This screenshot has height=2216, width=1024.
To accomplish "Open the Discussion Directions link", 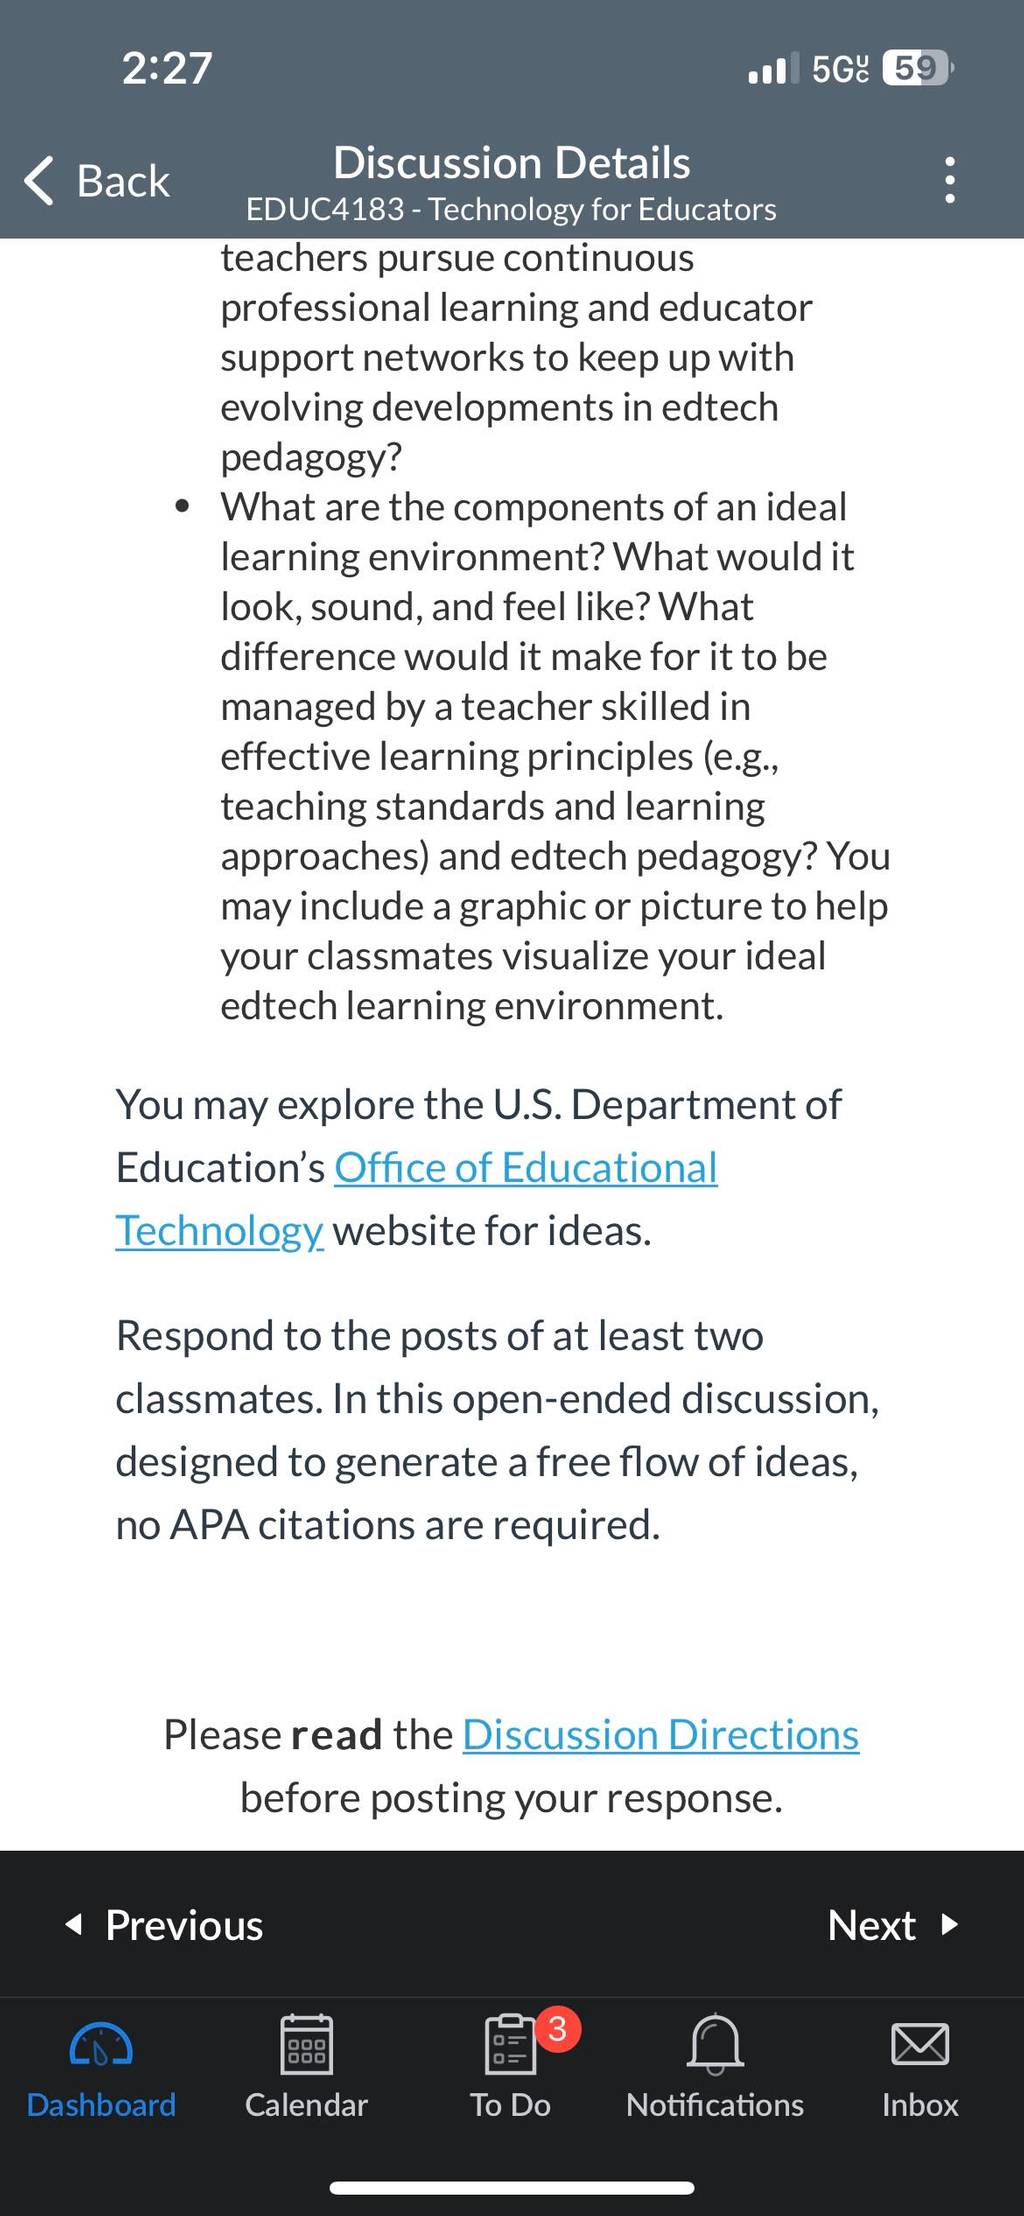I will pos(661,1734).
